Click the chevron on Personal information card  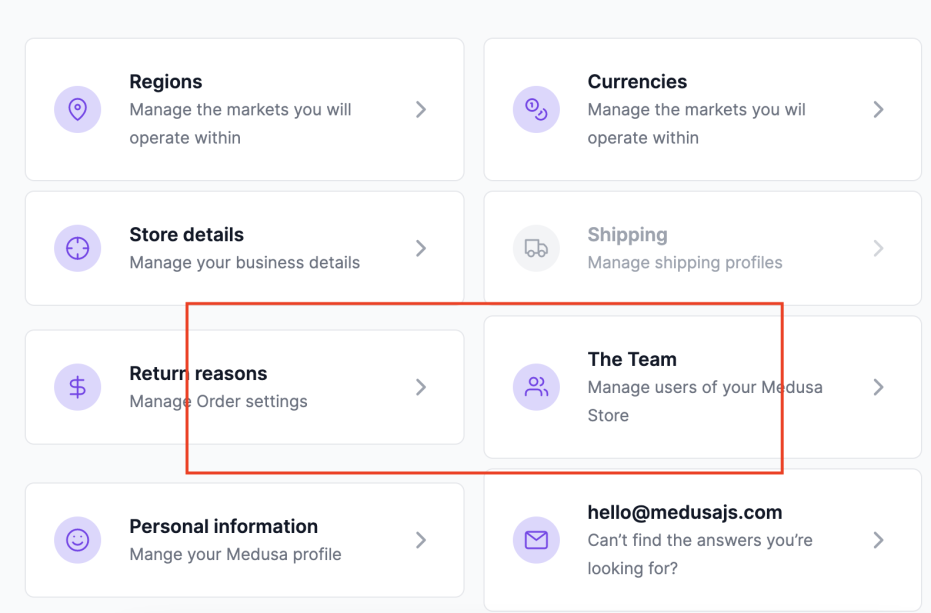(x=421, y=540)
